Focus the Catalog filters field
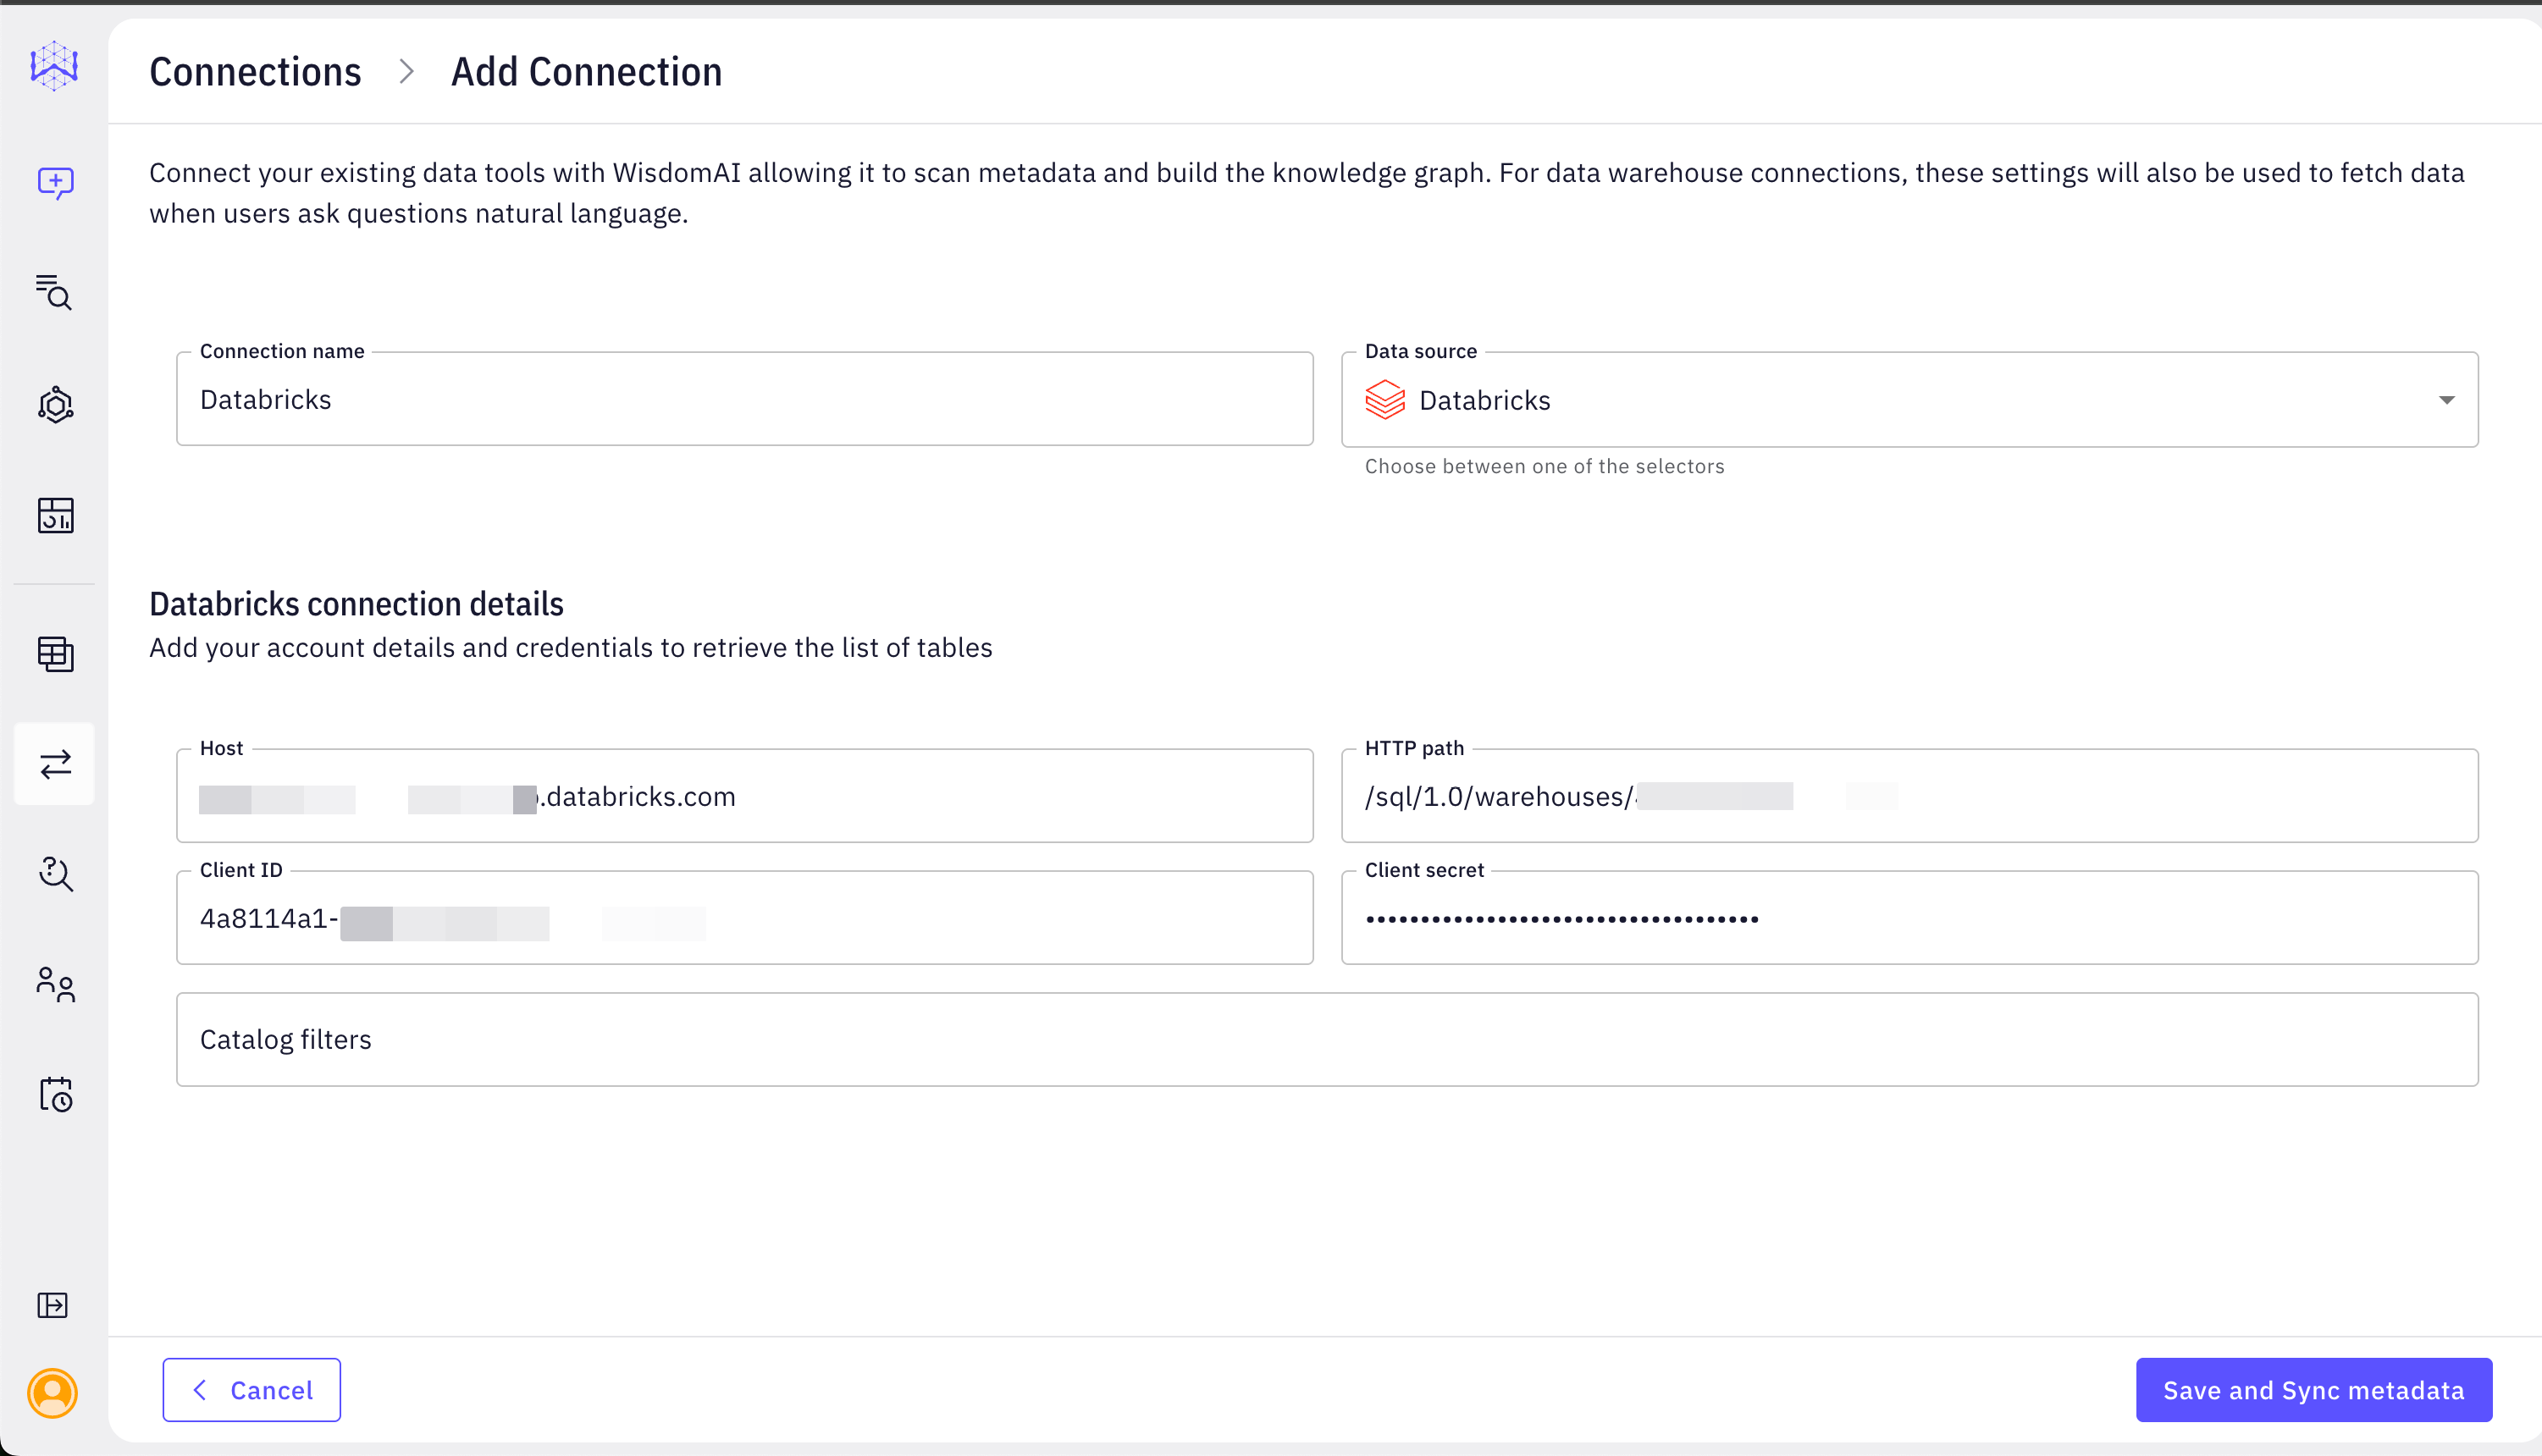Viewport: 2542px width, 1456px height. pyautogui.click(x=1327, y=1040)
